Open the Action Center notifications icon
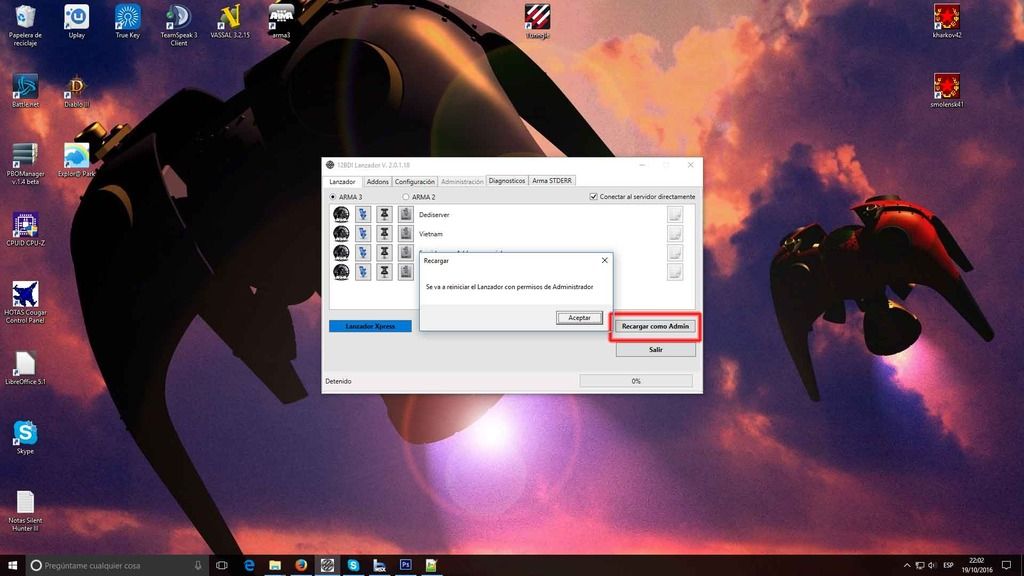The image size is (1024, 576). 1006,566
